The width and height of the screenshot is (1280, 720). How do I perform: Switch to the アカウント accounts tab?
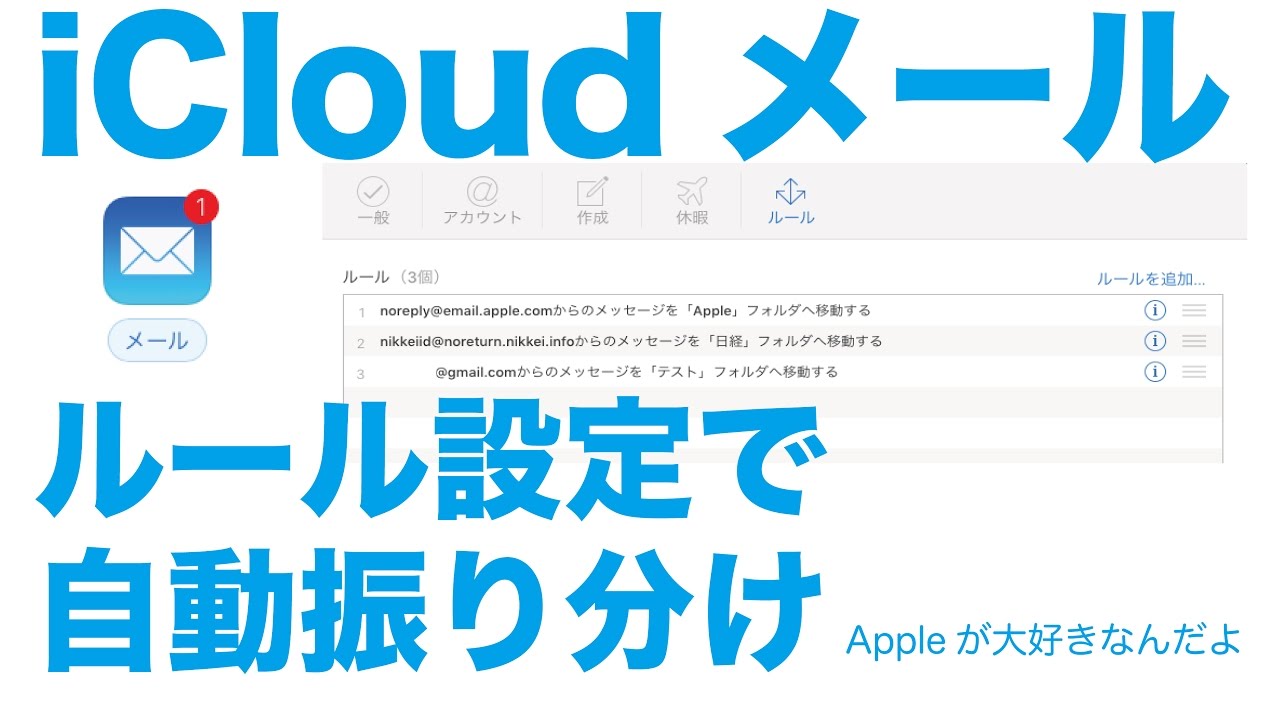coord(482,201)
